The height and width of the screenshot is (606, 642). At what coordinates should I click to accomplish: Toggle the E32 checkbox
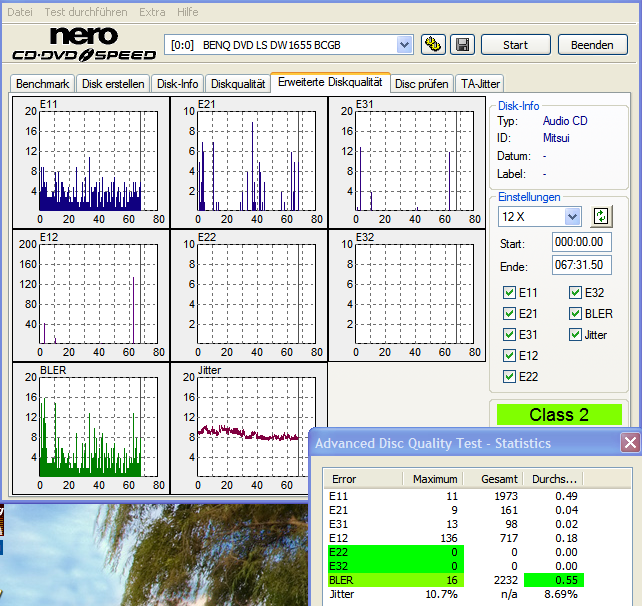[x=577, y=293]
